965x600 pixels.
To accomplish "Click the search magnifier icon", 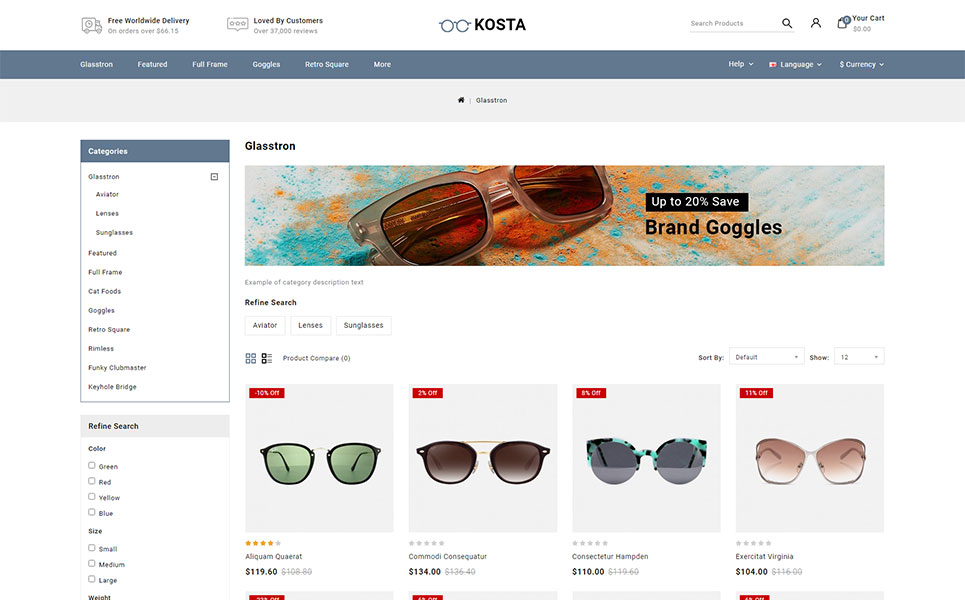I will point(787,23).
